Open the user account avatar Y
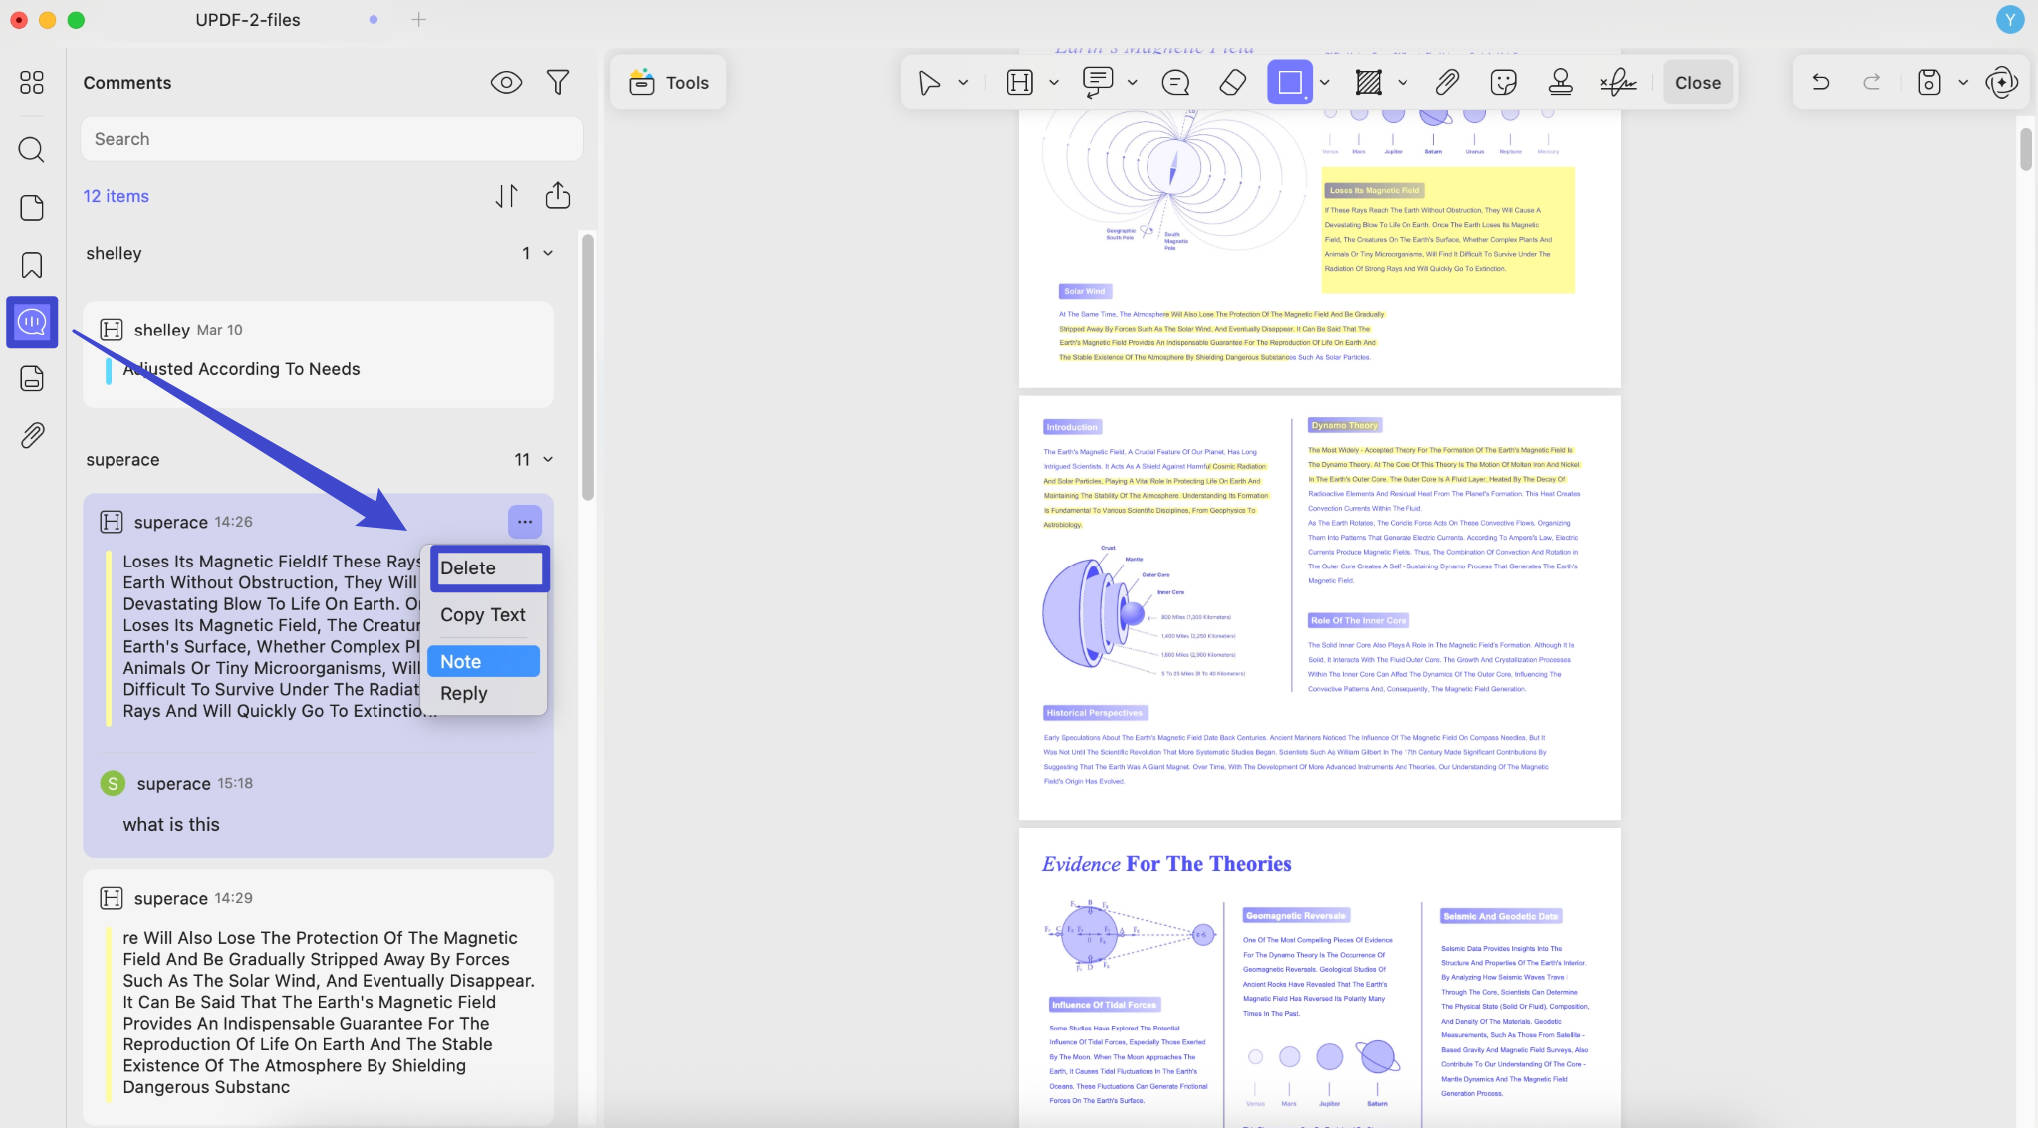 point(2010,19)
